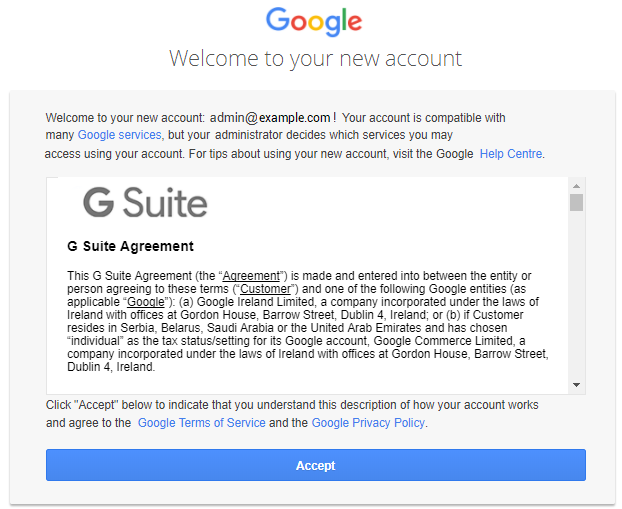This screenshot has width=622, height=509.
Task: Click the 'Welcome to your new account' heading
Action: (x=315, y=58)
